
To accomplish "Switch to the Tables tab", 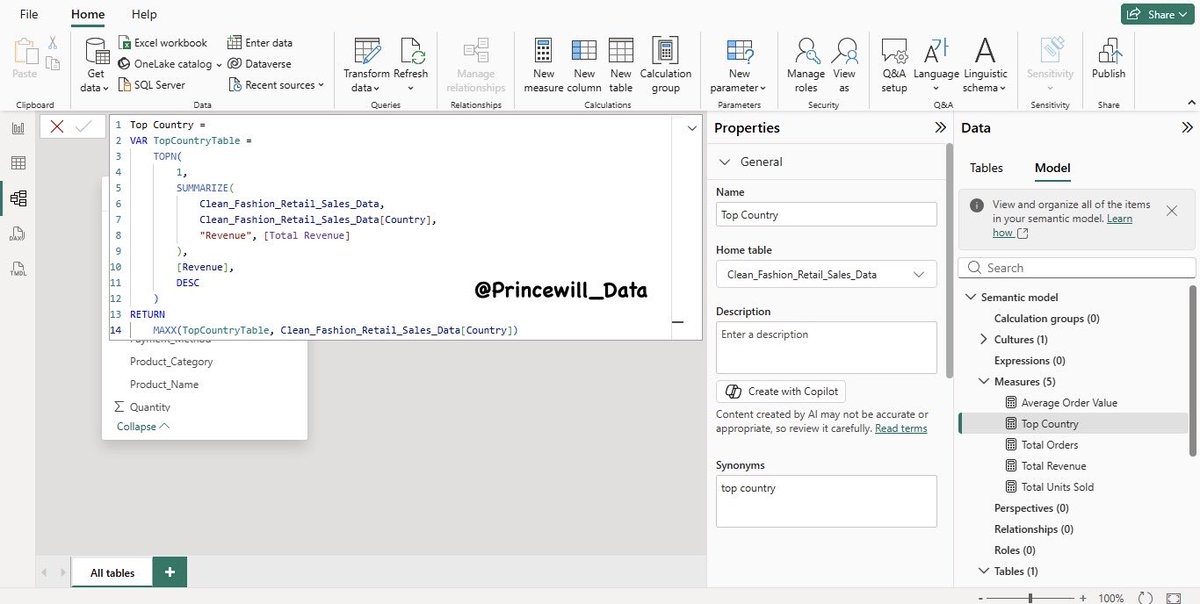I will tap(986, 168).
